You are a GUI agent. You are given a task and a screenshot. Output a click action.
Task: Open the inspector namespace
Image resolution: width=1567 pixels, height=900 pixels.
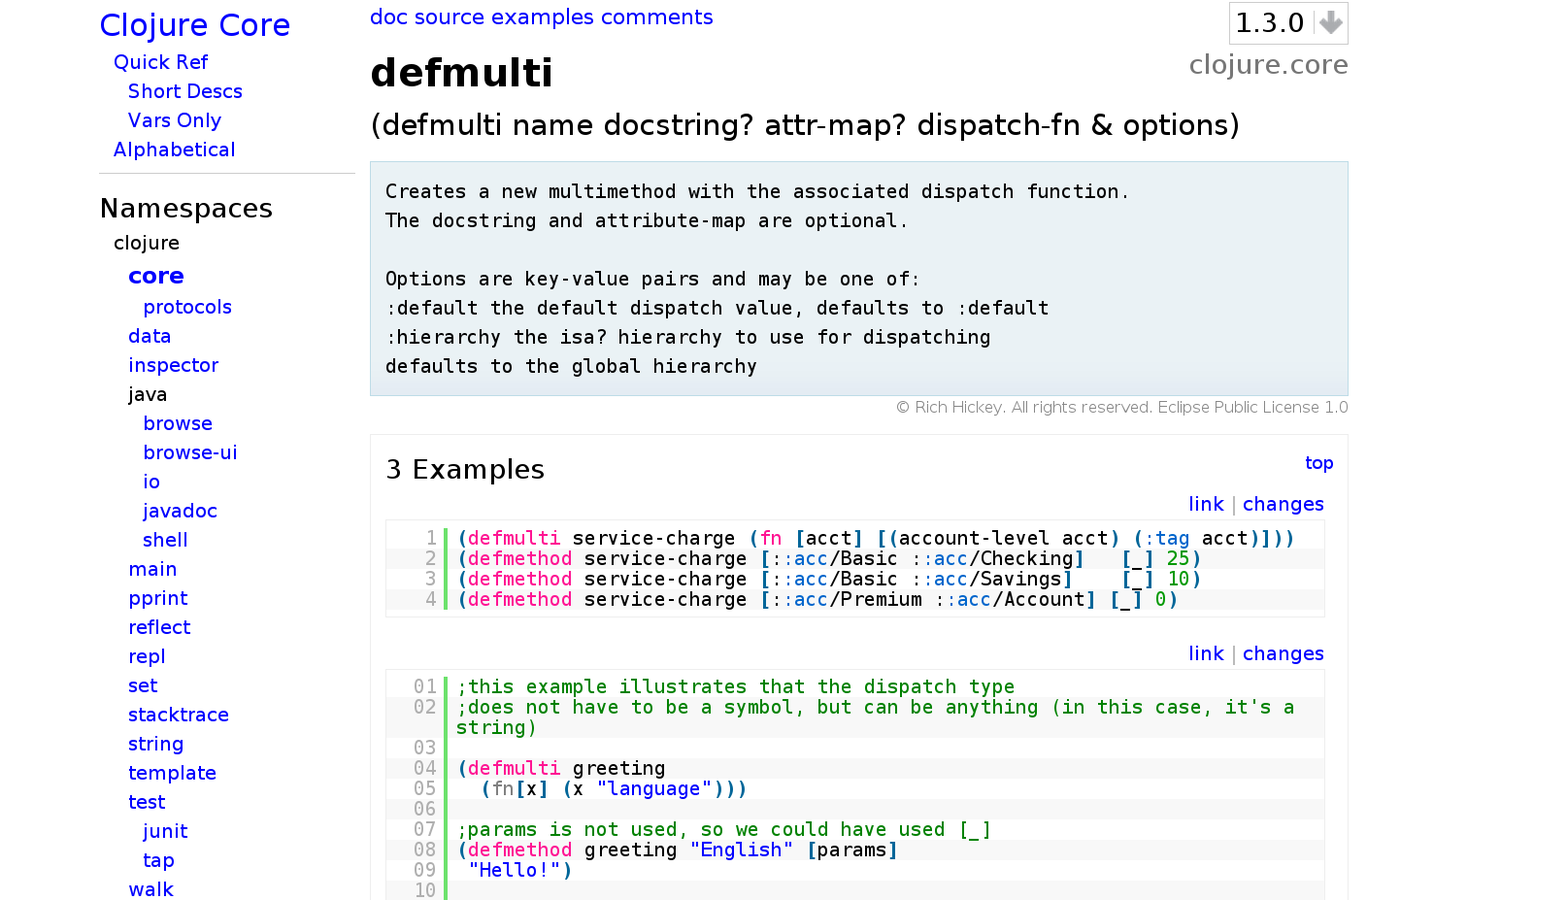[173, 365]
